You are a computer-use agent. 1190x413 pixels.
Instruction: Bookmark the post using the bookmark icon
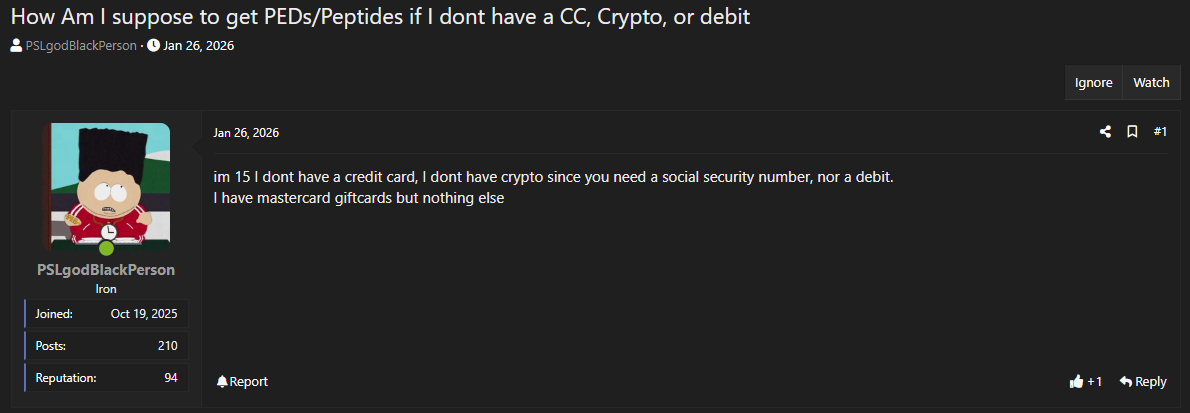point(1132,132)
